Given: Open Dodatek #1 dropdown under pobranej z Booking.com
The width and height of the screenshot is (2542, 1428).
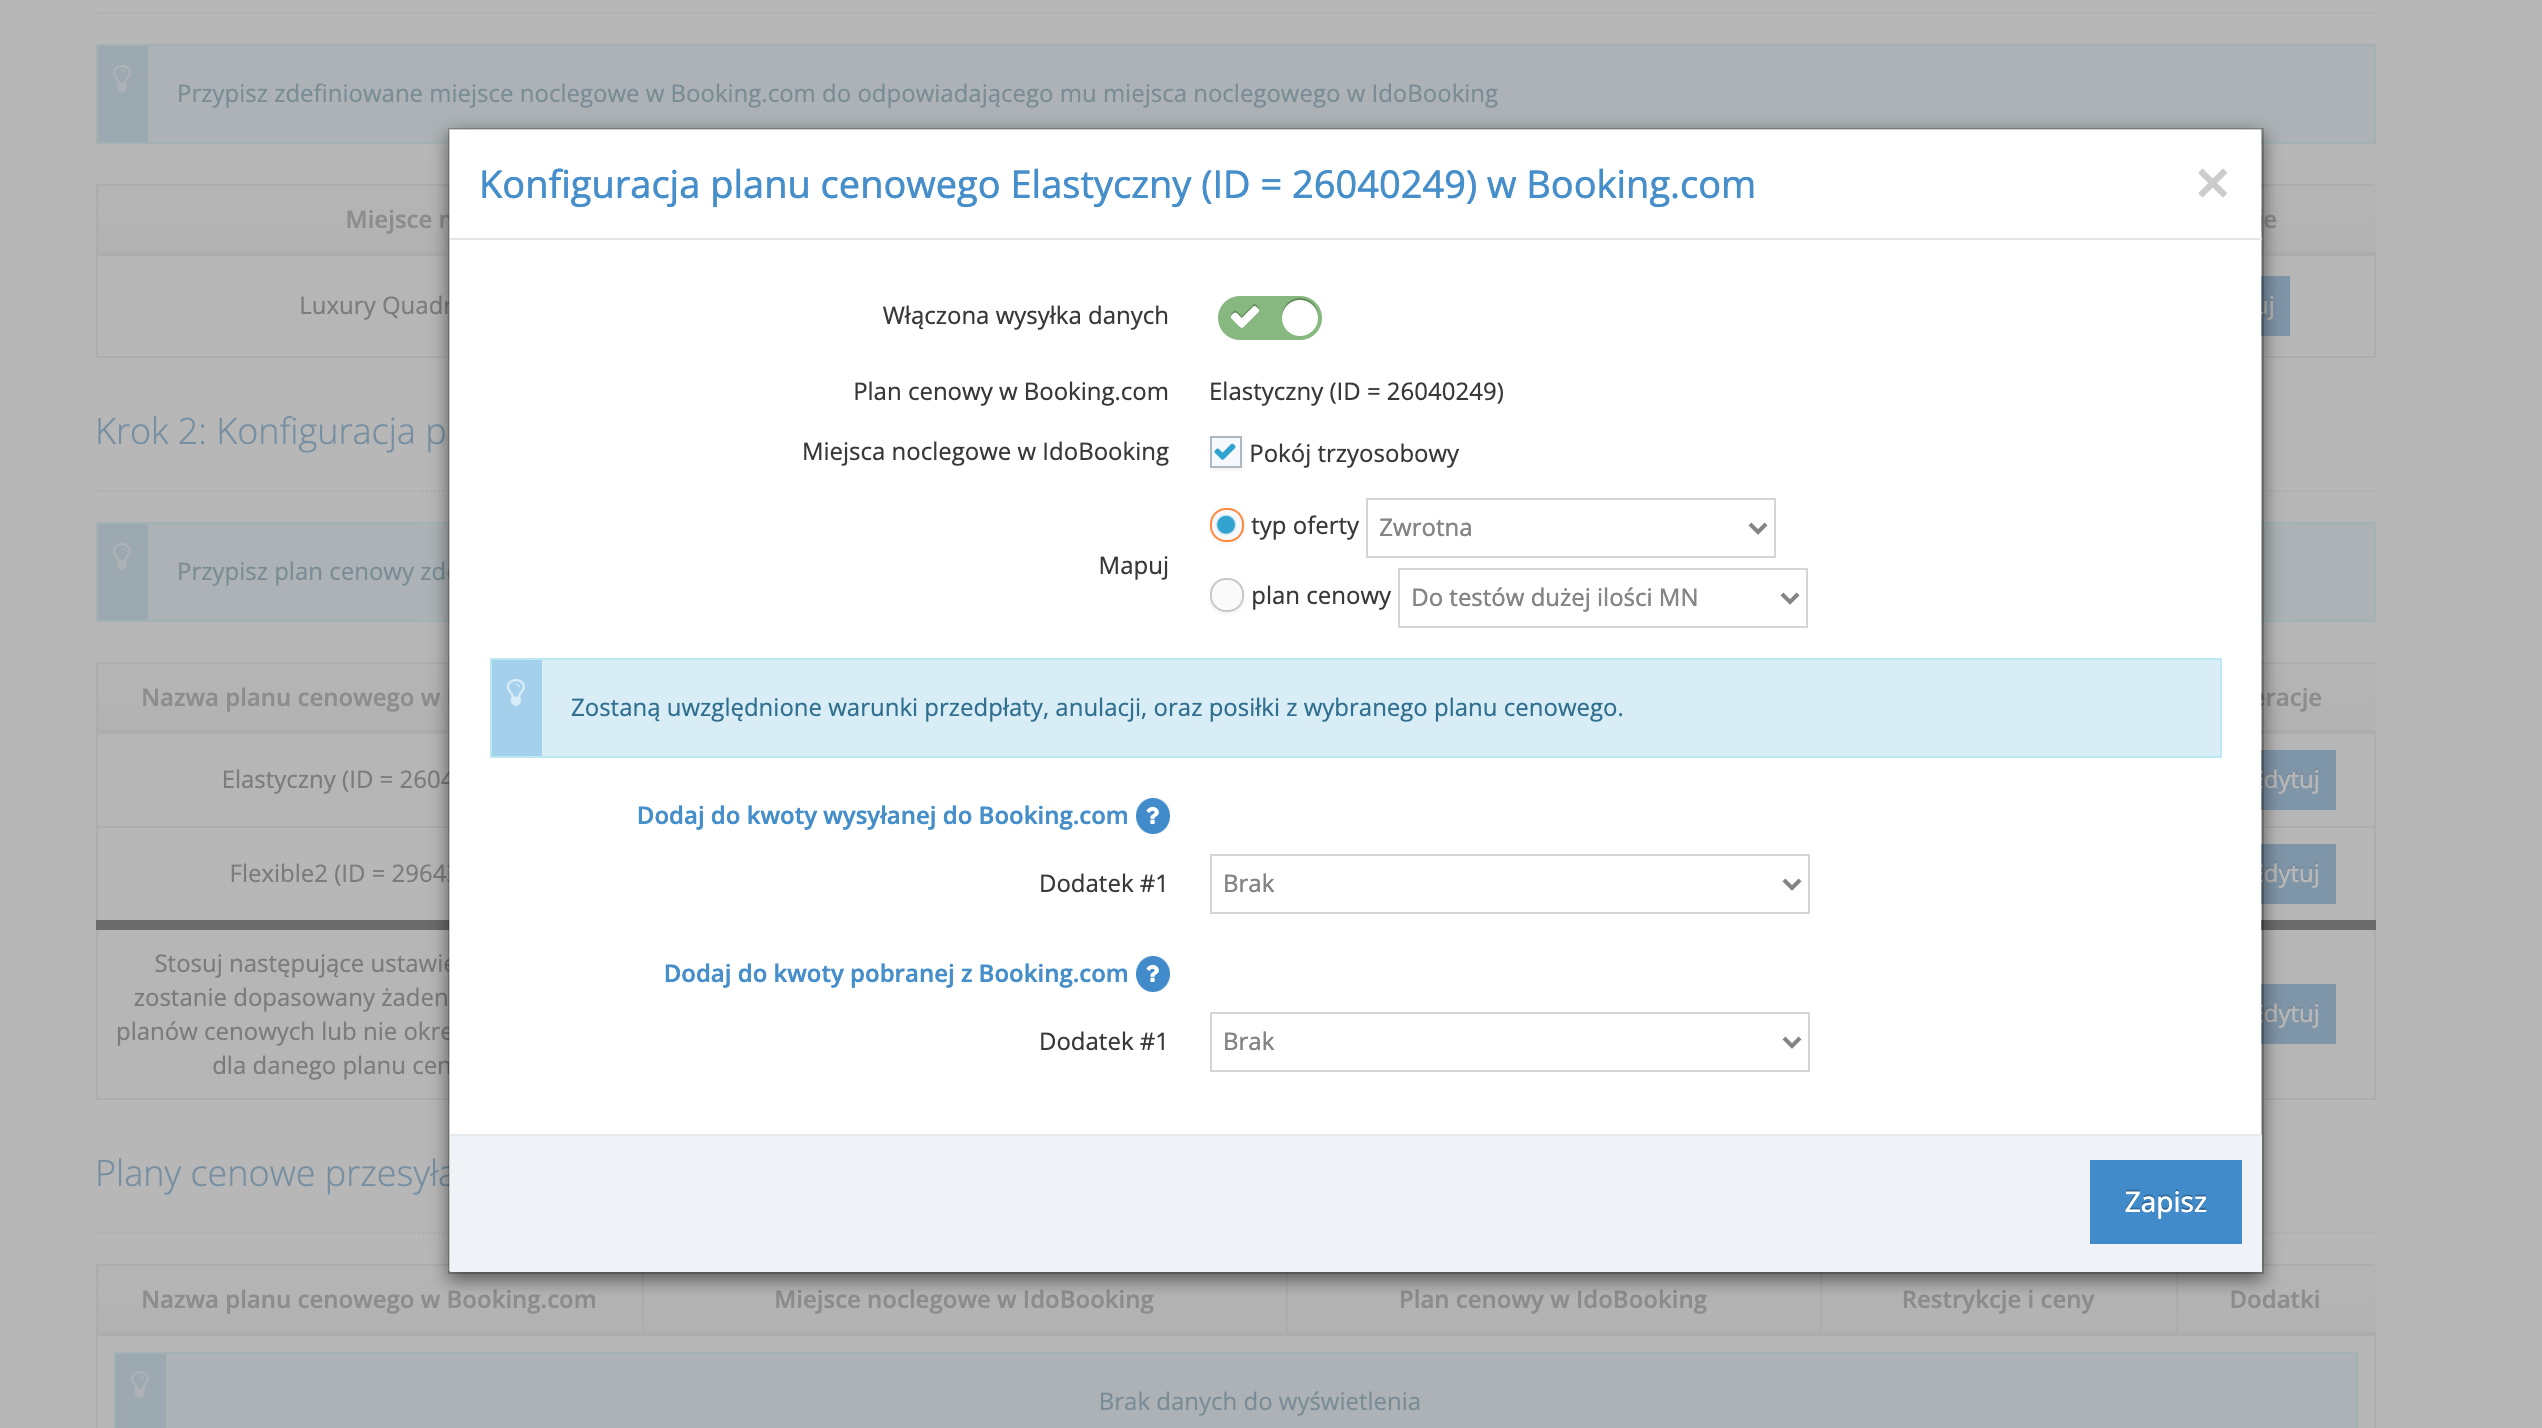Looking at the screenshot, I should (x=1509, y=1042).
